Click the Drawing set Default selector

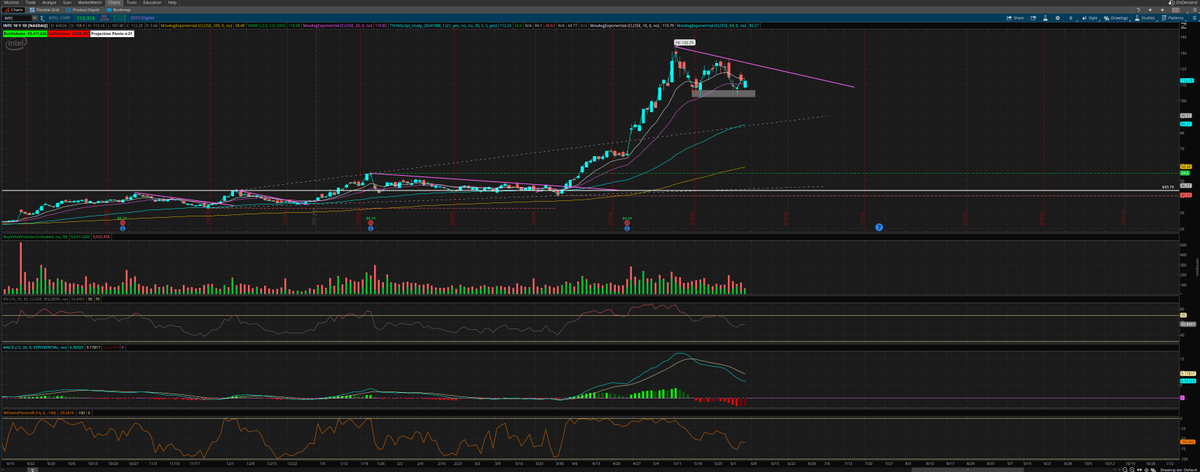pos(1178,468)
